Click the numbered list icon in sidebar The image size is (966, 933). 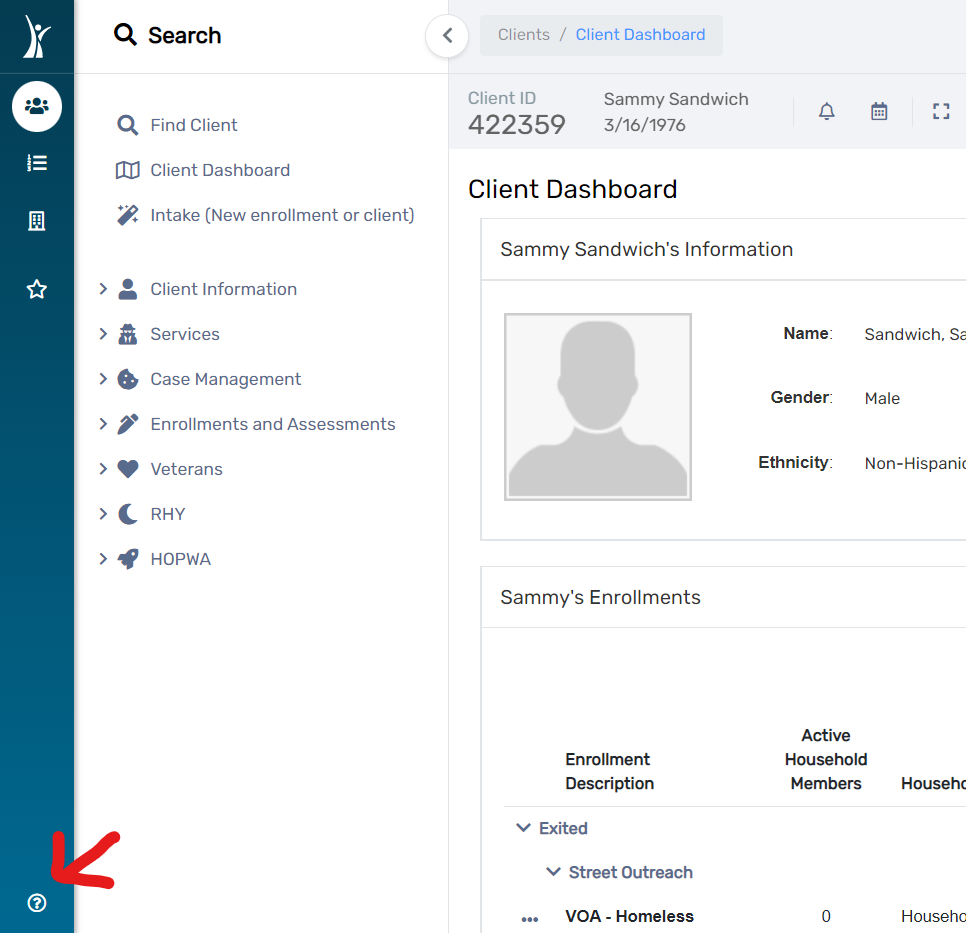pyautogui.click(x=37, y=163)
